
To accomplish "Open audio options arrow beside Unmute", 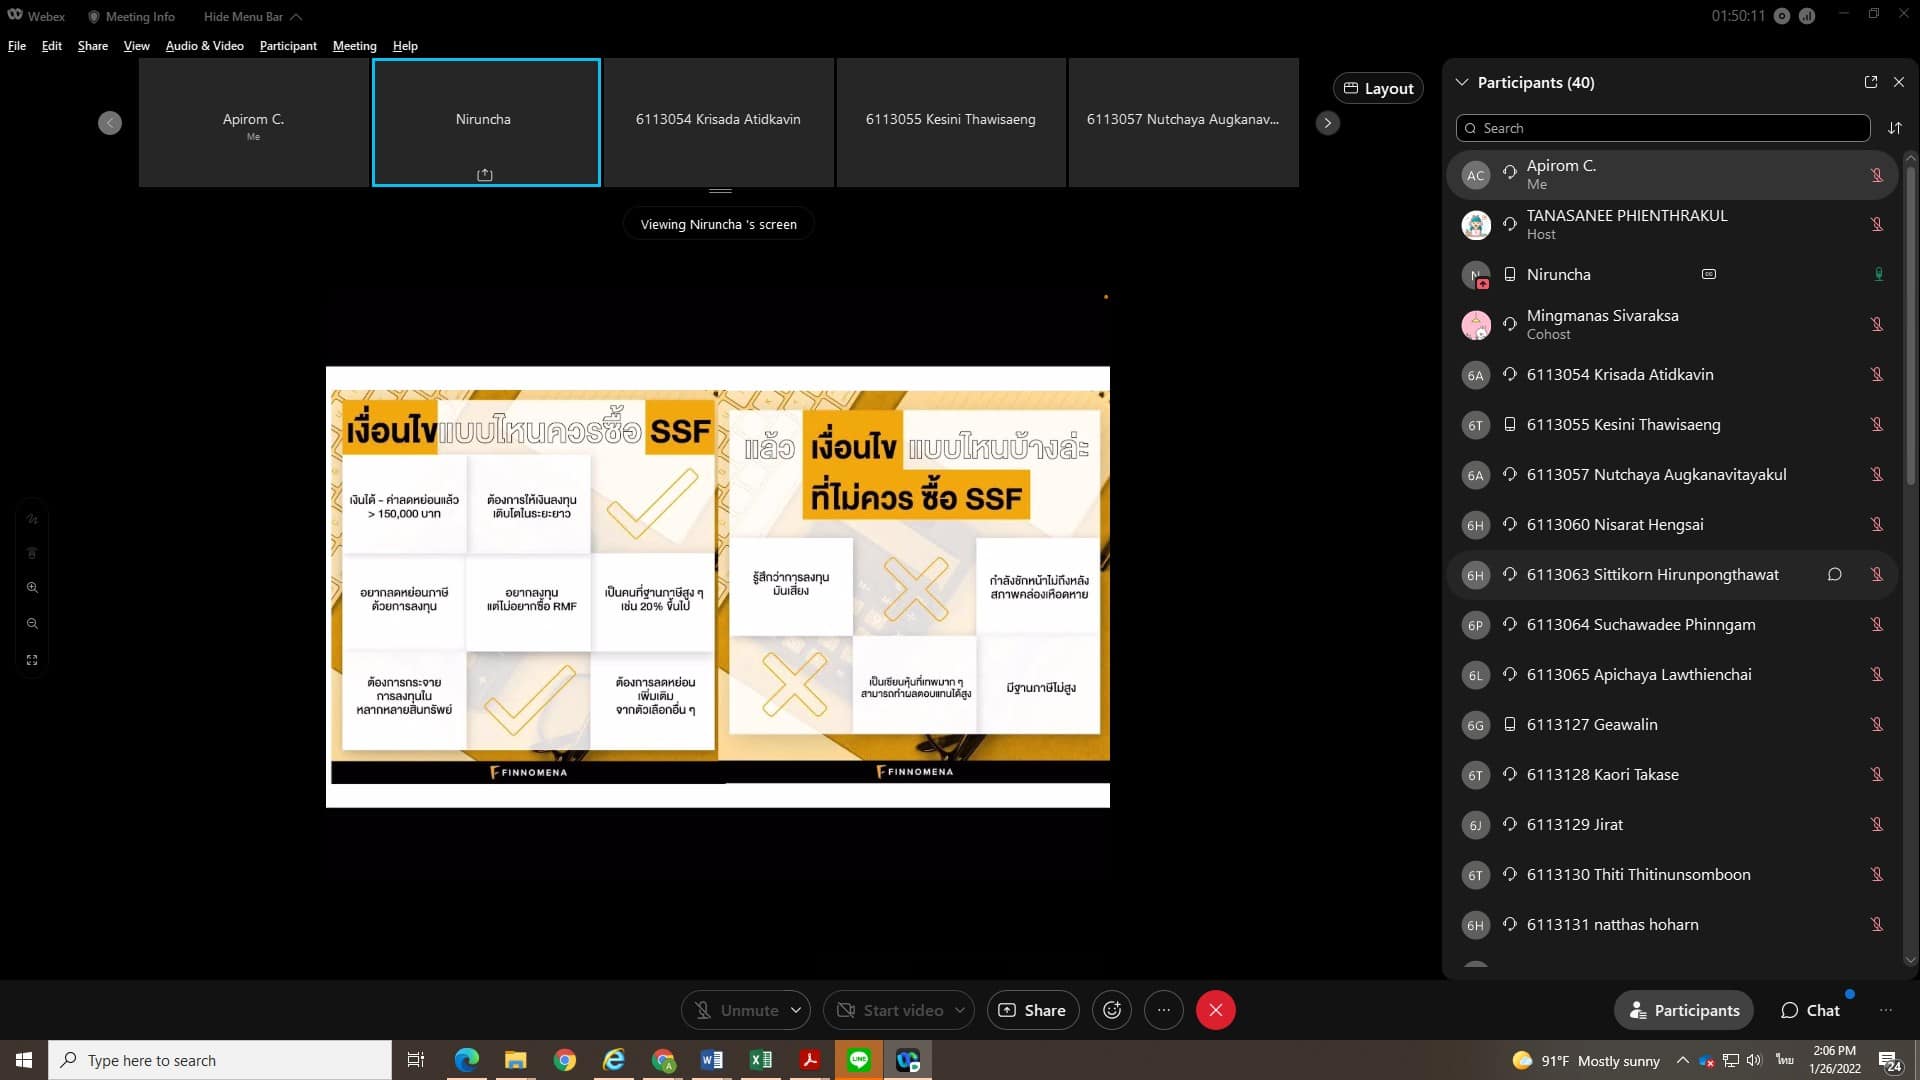I will (796, 1010).
